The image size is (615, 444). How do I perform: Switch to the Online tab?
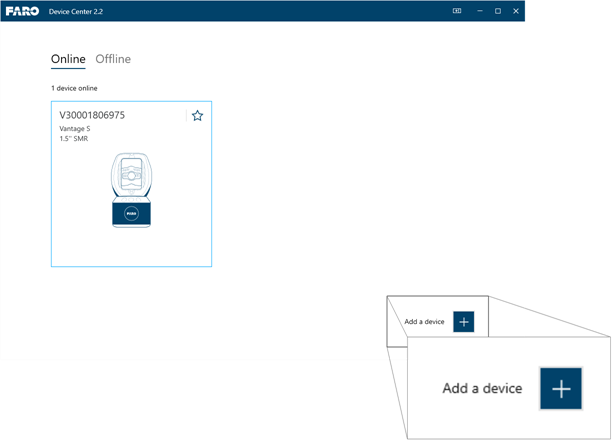[68, 59]
